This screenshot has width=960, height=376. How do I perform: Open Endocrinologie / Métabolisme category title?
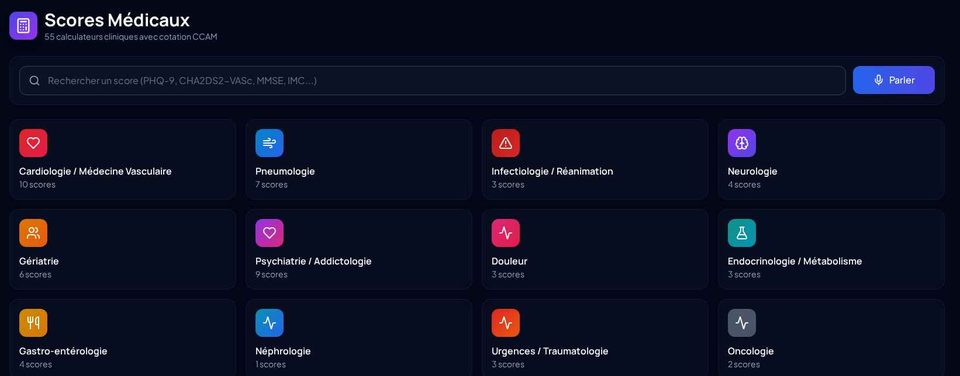[795, 261]
